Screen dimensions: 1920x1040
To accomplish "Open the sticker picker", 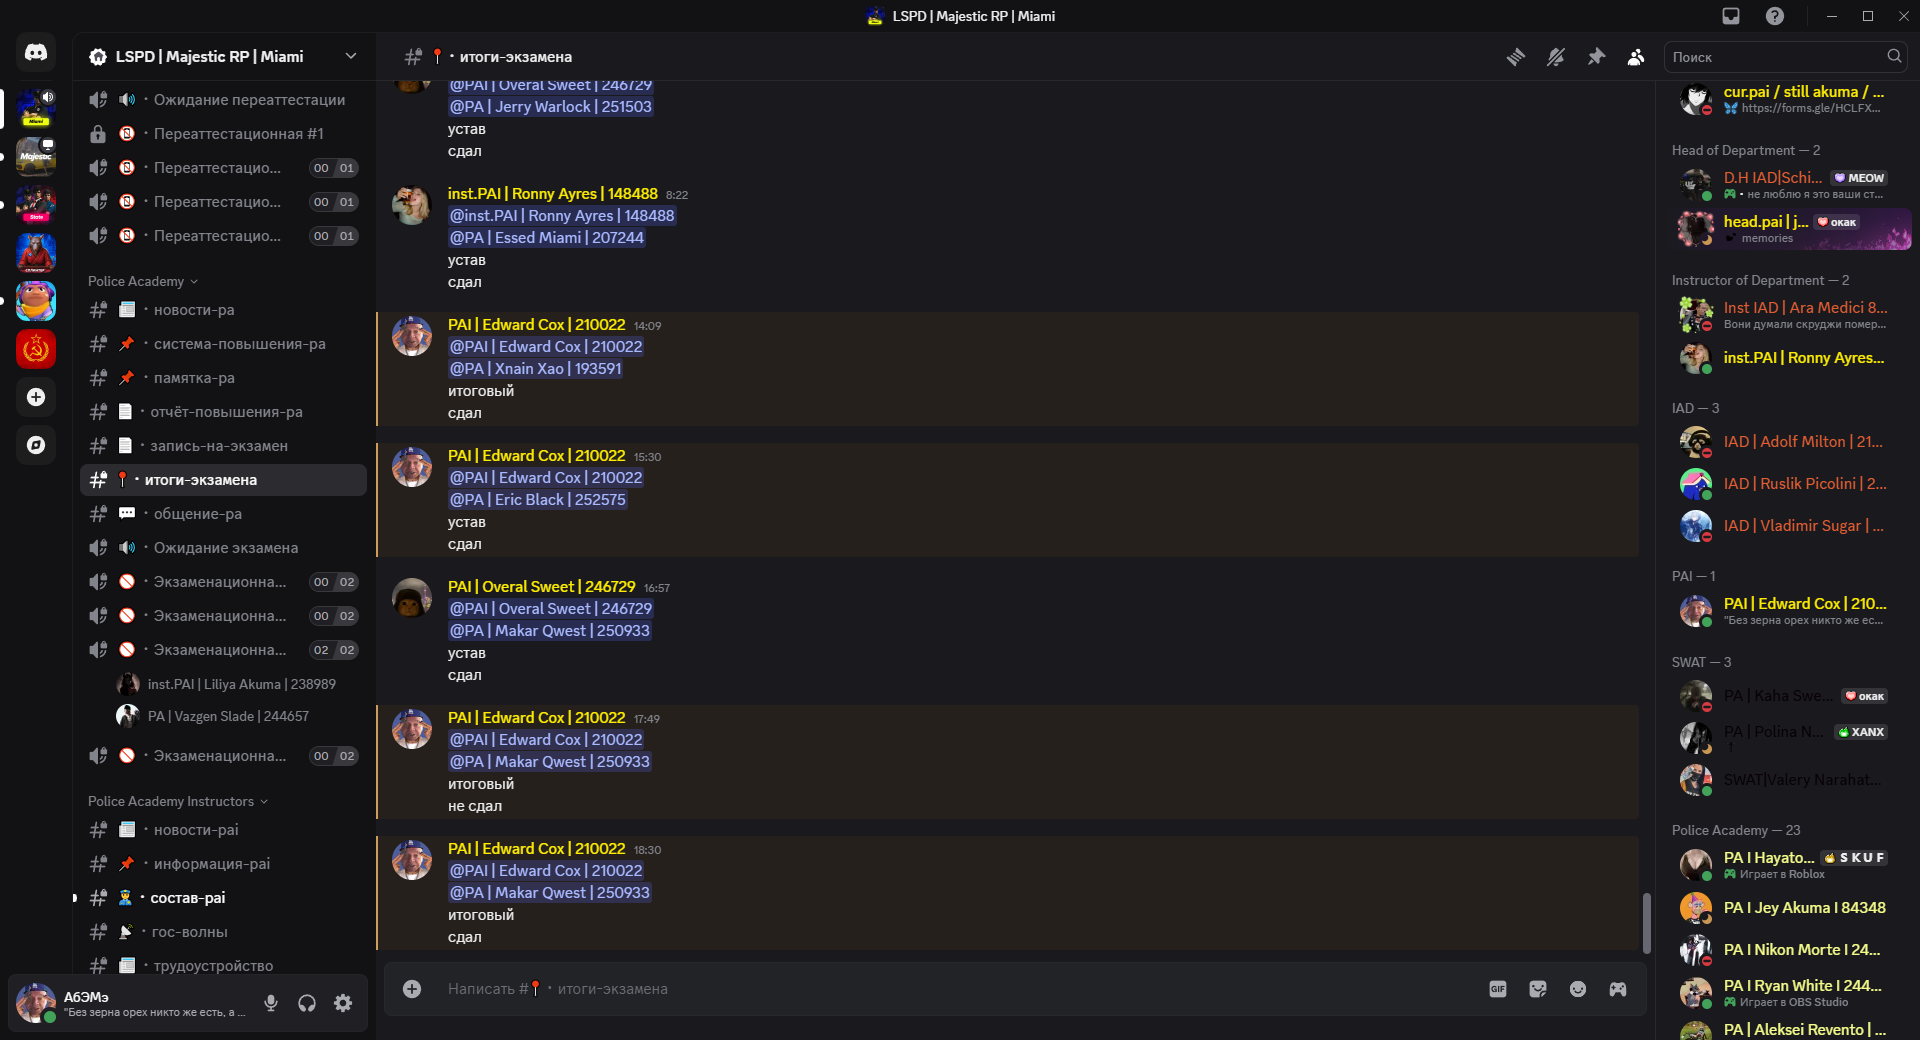I will coord(1538,989).
